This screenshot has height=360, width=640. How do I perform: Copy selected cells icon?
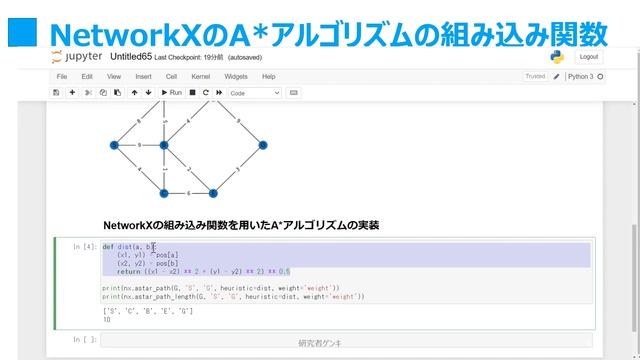coord(103,93)
